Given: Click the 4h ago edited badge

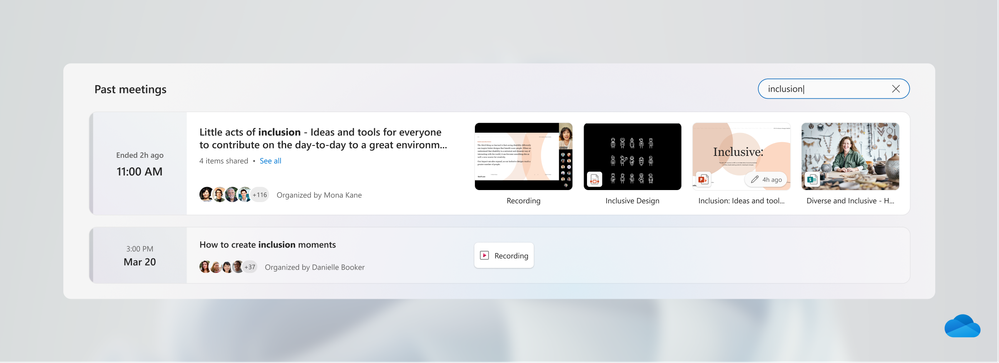Looking at the screenshot, I should click(766, 180).
